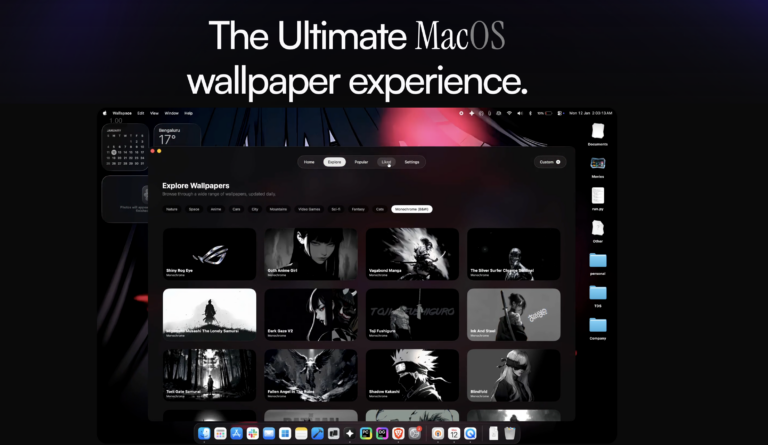Select the Torii Gate Samurai wallpaper

tap(210, 375)
